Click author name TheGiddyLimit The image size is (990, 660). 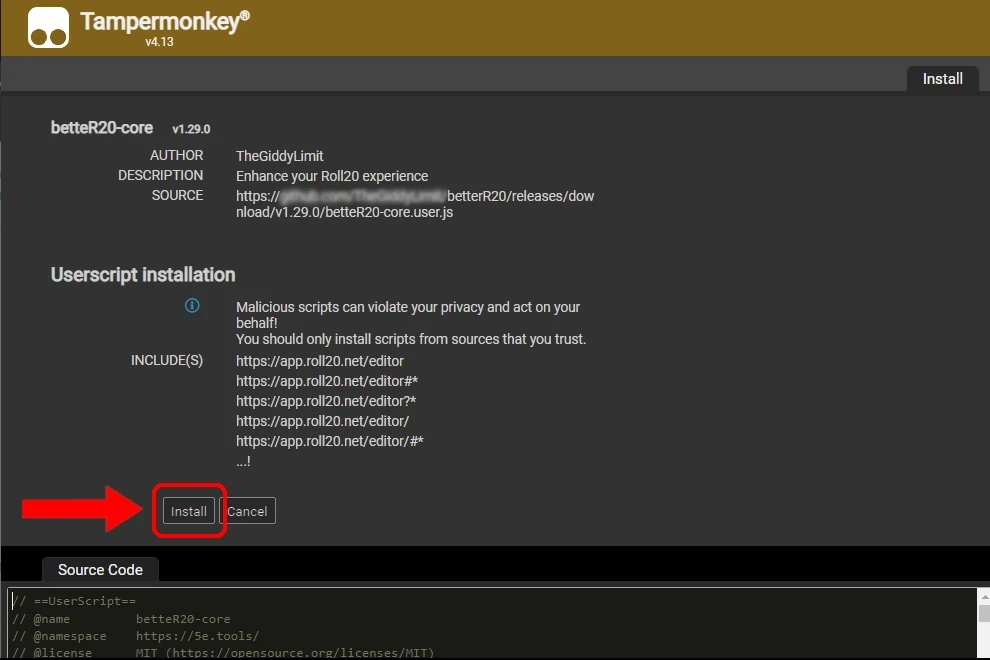click(x=280, y=156)
